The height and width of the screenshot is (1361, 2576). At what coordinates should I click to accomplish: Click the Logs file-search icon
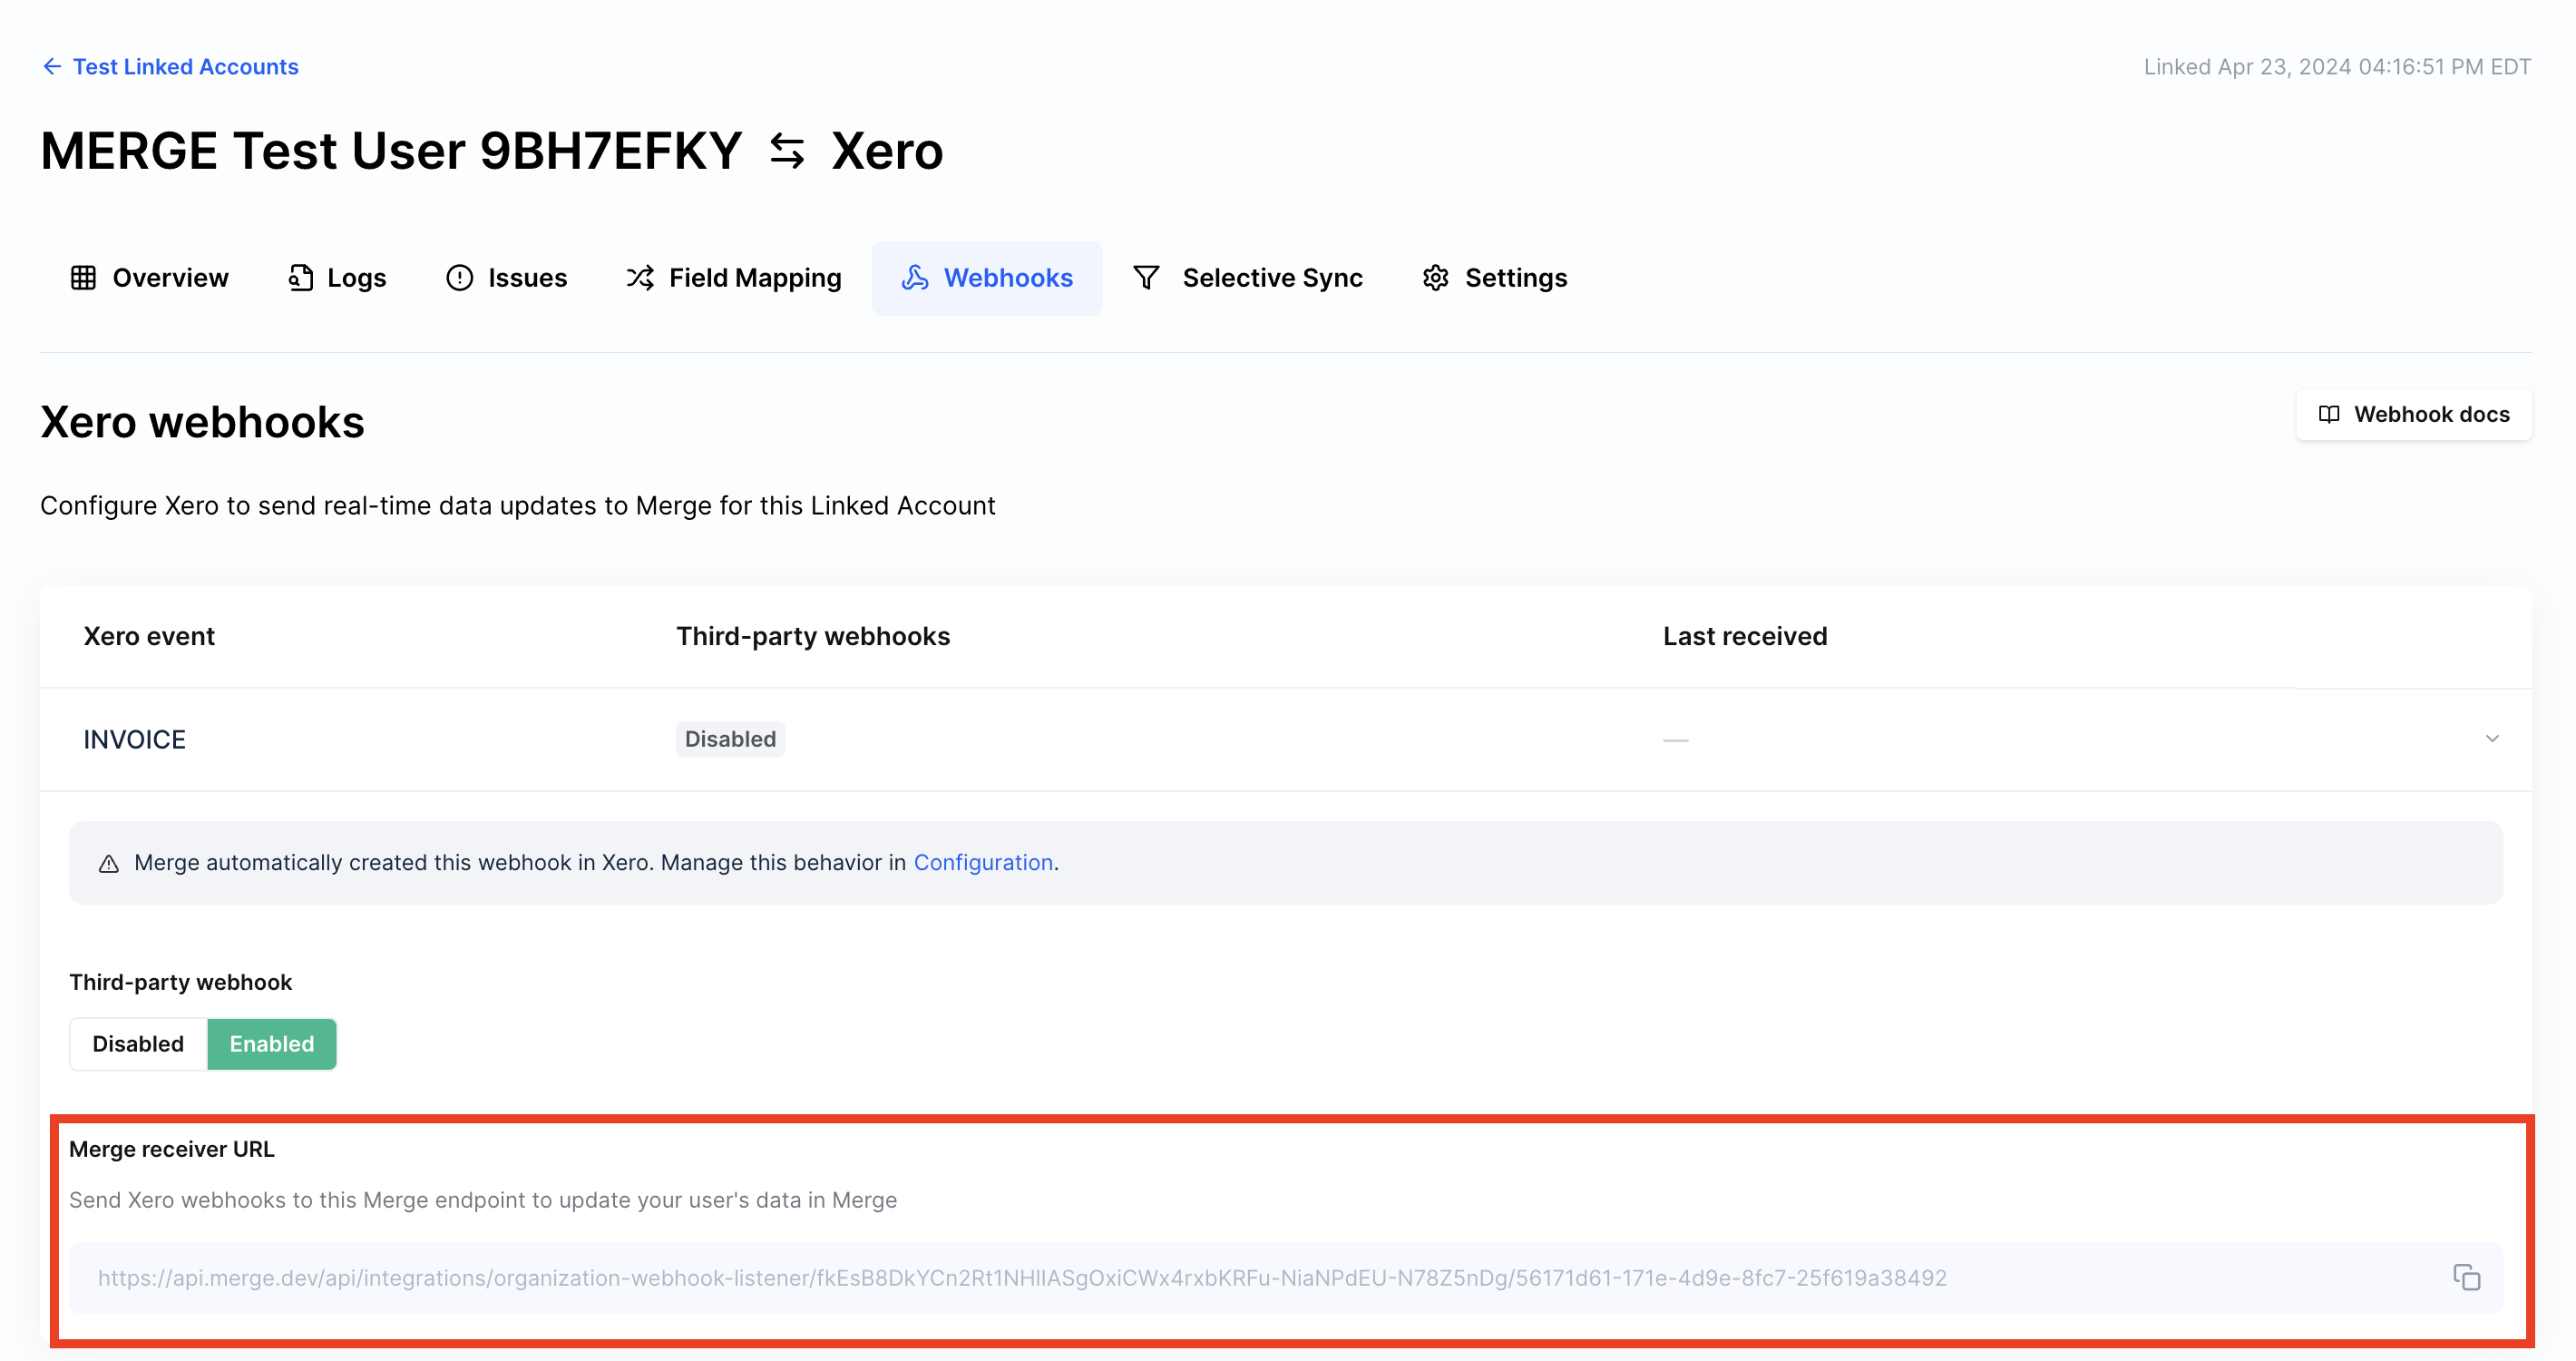300,278
